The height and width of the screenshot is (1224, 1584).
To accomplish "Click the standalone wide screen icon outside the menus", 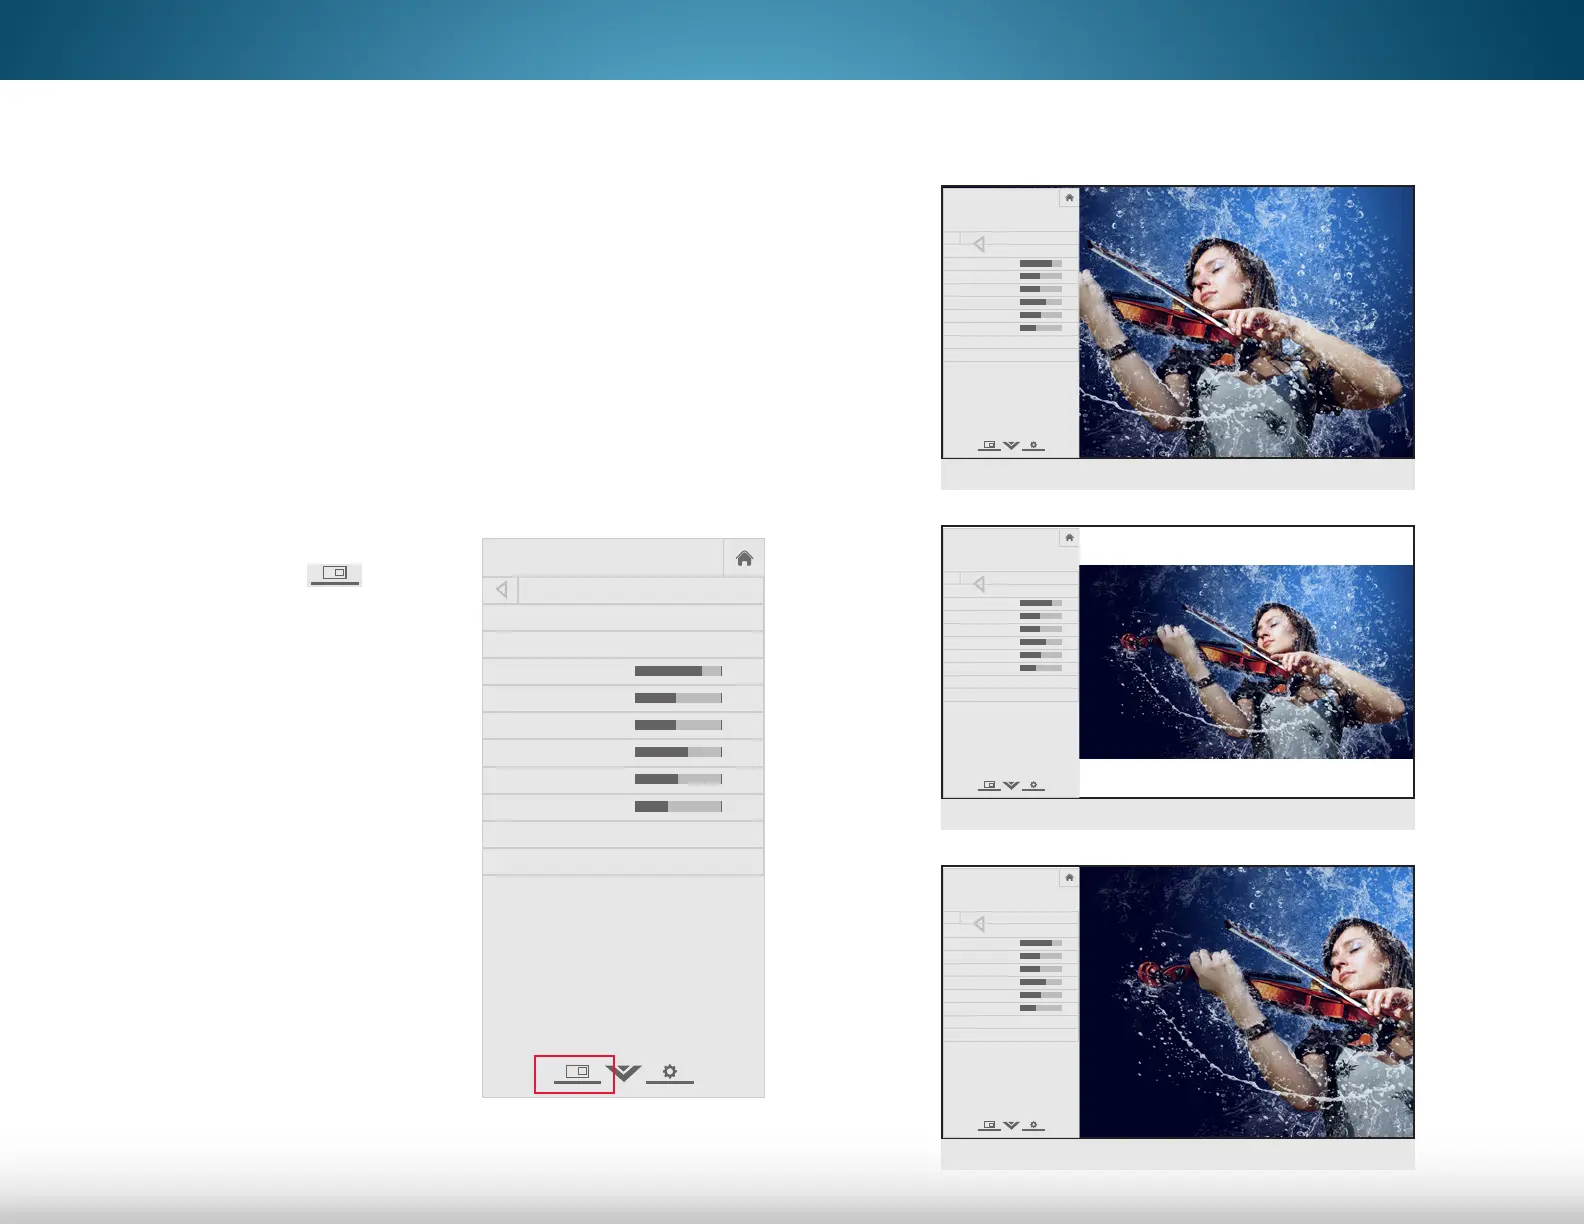I will click(334, 574).
